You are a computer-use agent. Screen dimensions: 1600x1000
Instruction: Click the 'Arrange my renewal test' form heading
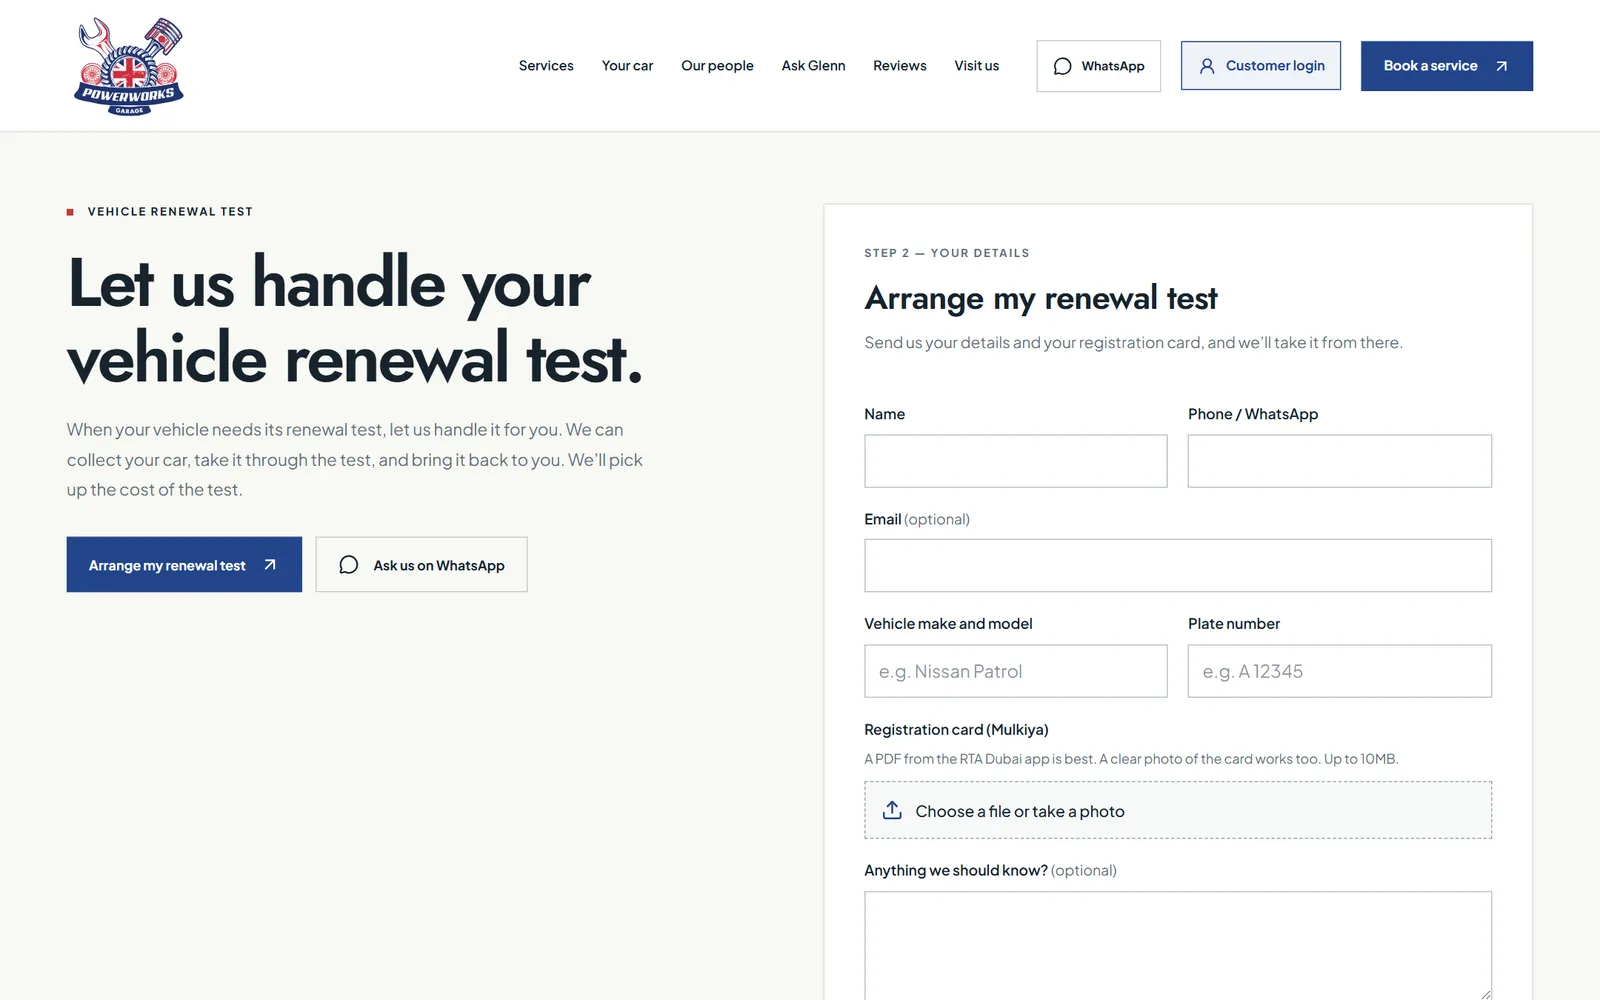click(x=1041, y=298)
